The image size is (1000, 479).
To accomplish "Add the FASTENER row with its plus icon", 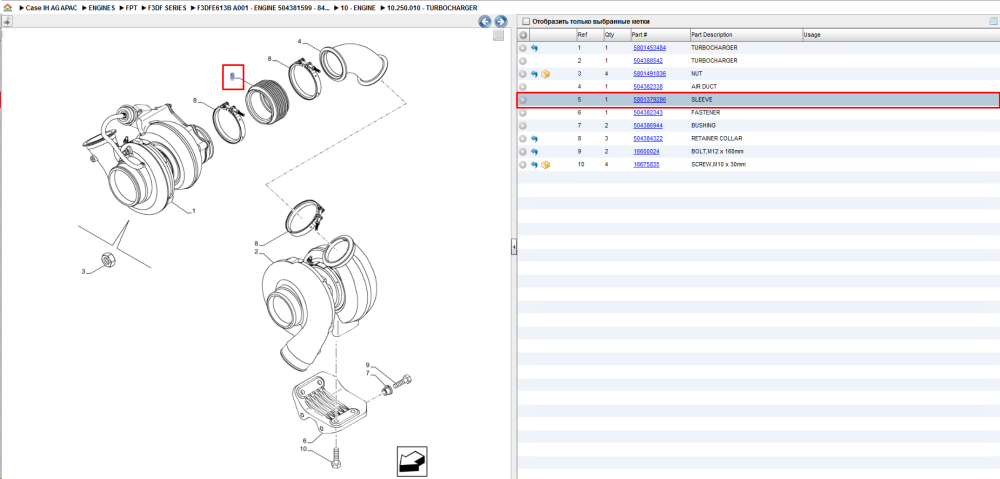I will 523,113.
